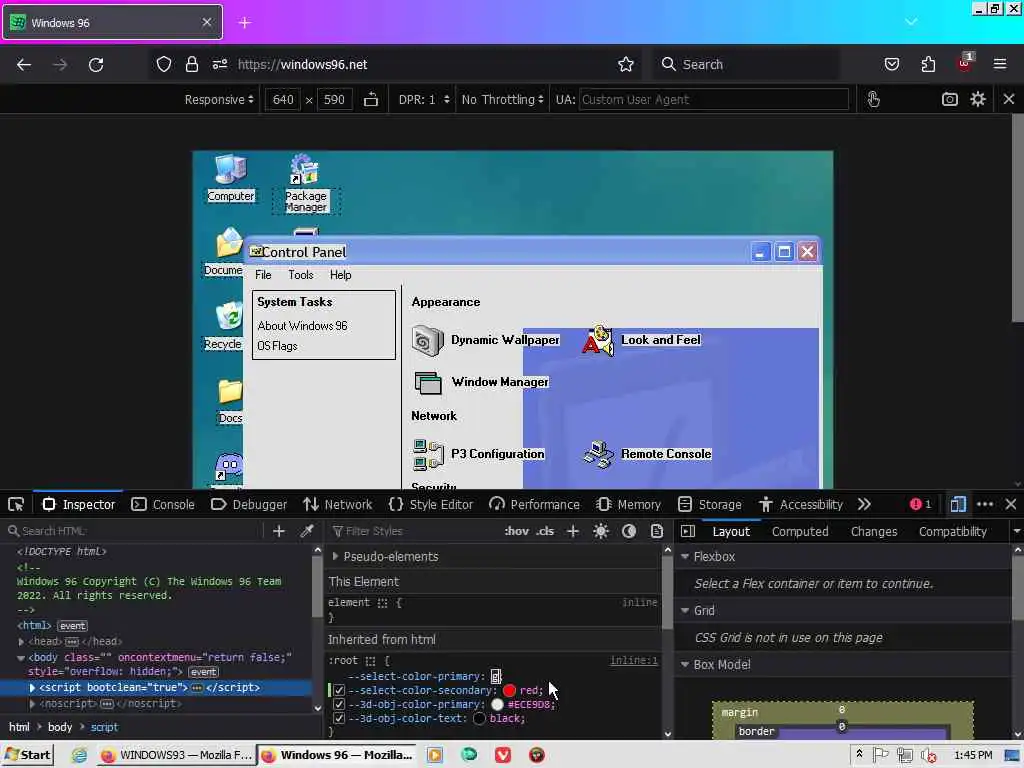
Task: Collapse the Box Model section
Action: click(685, 664)
